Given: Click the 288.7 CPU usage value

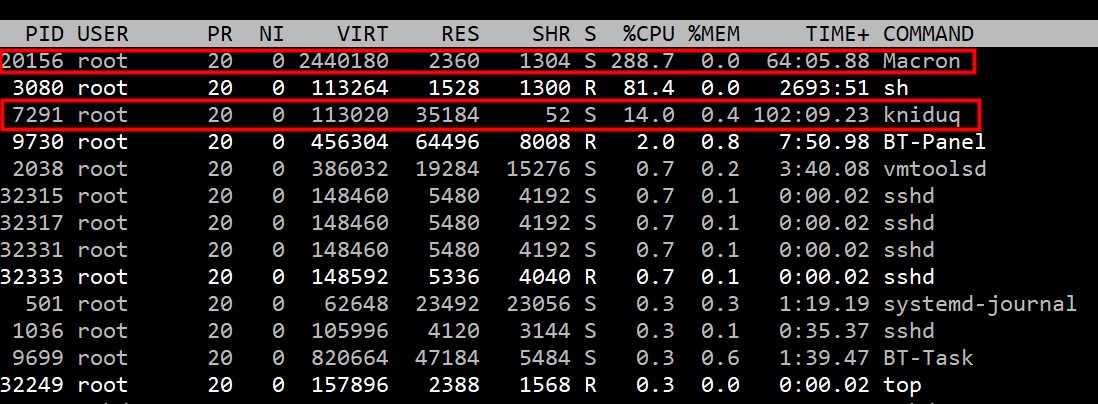Looking at the screenshot, I should pos(650,61).
